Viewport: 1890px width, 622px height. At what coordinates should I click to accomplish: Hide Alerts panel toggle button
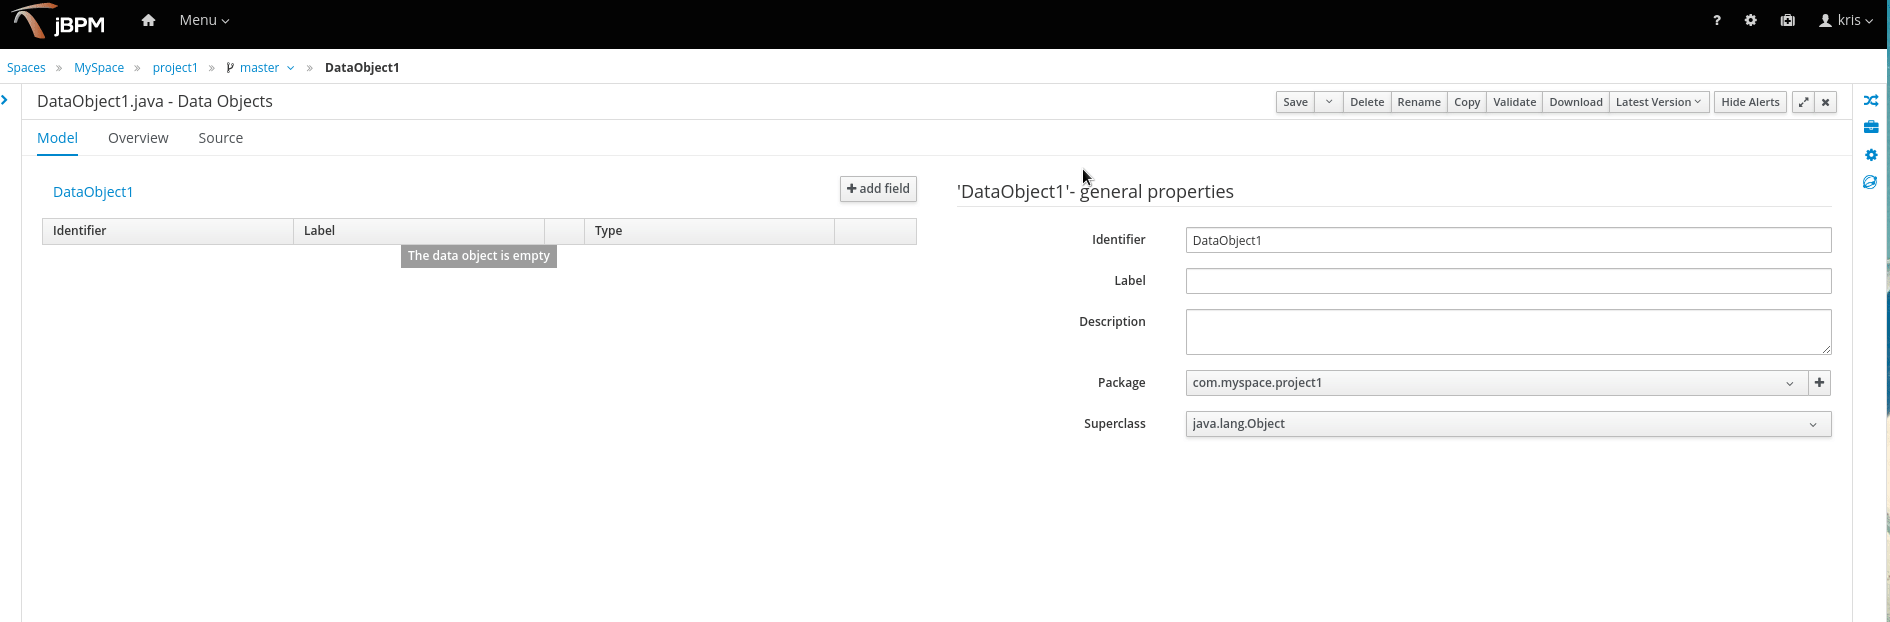pos(1750,102)
